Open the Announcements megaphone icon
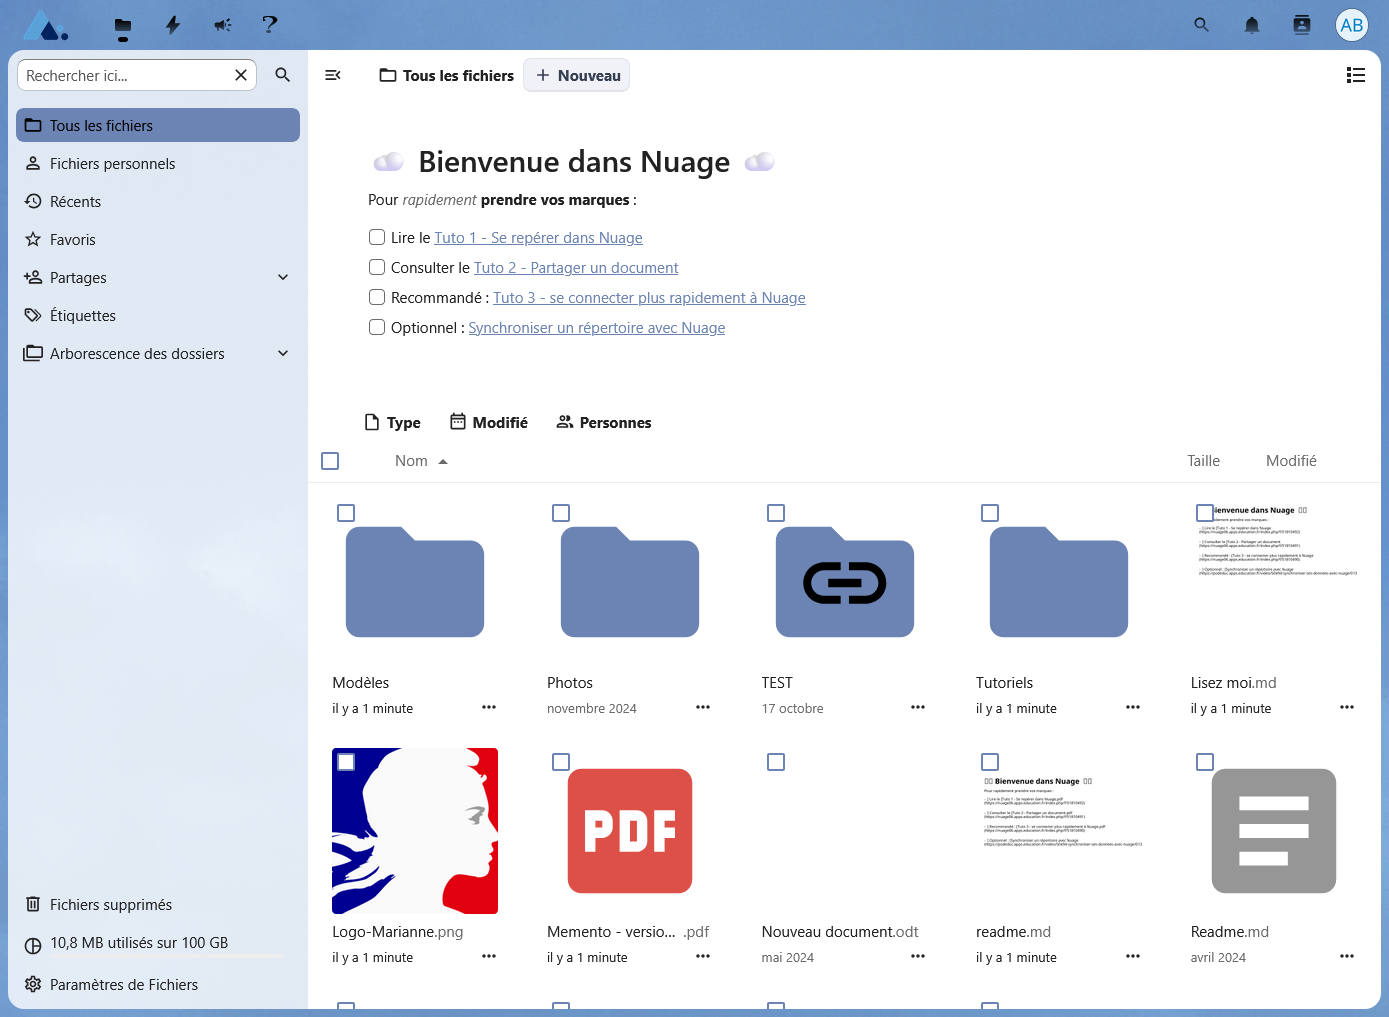The height and width of the screenshot is (1017, 1389). point(222,25)
